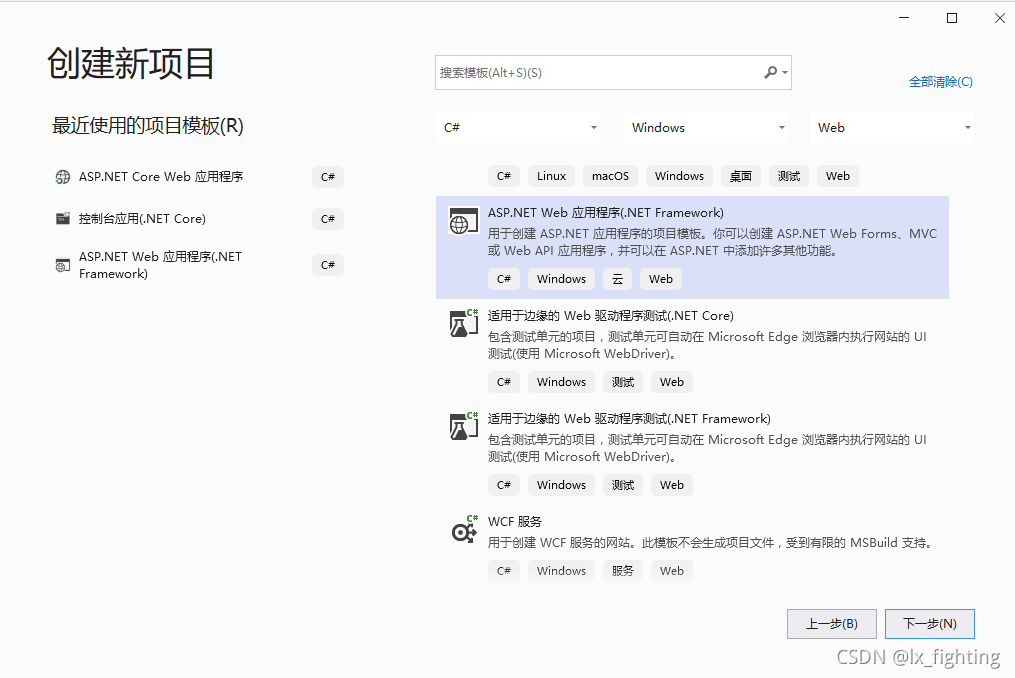The width and height of the screenshot is (1015, 678).
Task: Select ASP.NET Core Web 应用程序 recent template
Action: (161, 177)
